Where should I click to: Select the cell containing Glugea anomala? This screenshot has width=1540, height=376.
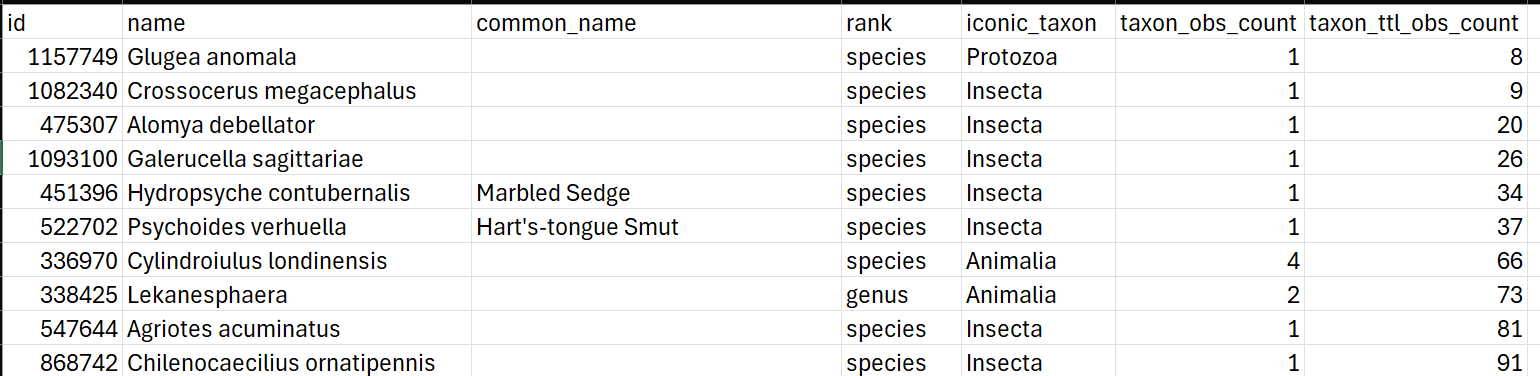(x=297, y=57)
